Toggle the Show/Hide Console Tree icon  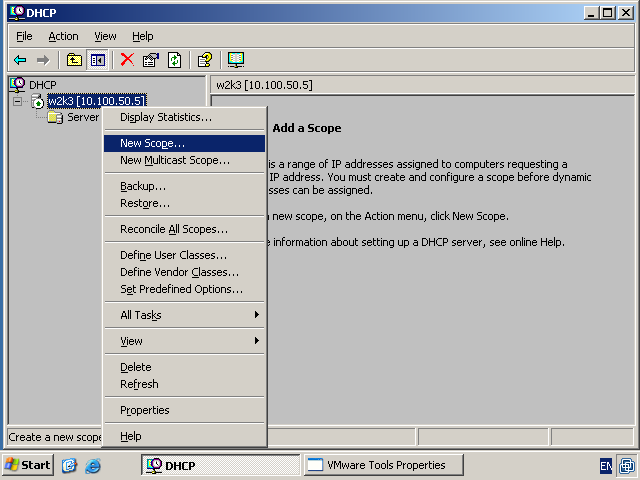click(x=98, y=60)
